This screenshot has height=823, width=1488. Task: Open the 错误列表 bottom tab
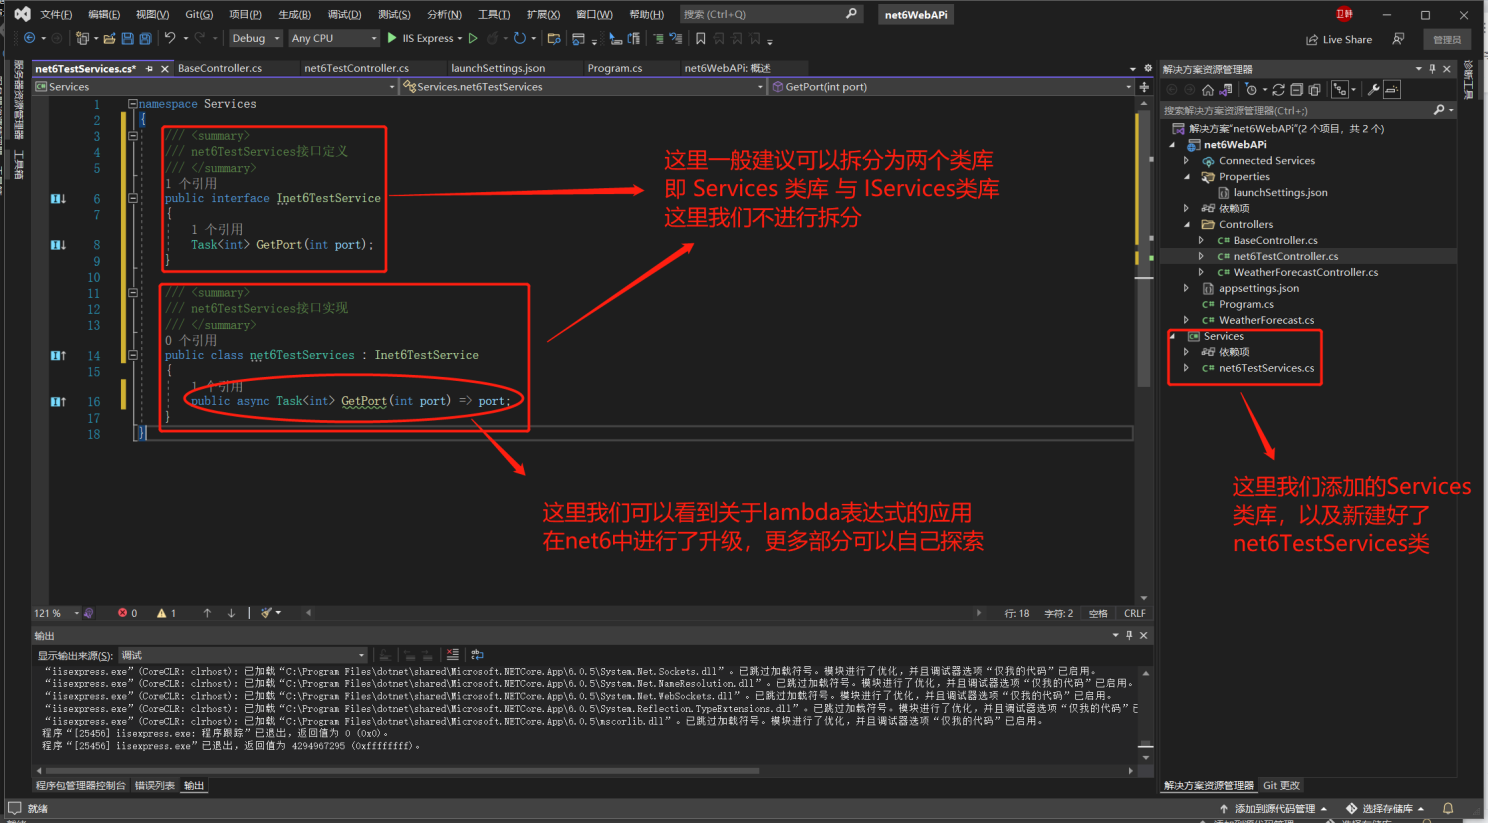pyautogui.click(x=155, y=785)
